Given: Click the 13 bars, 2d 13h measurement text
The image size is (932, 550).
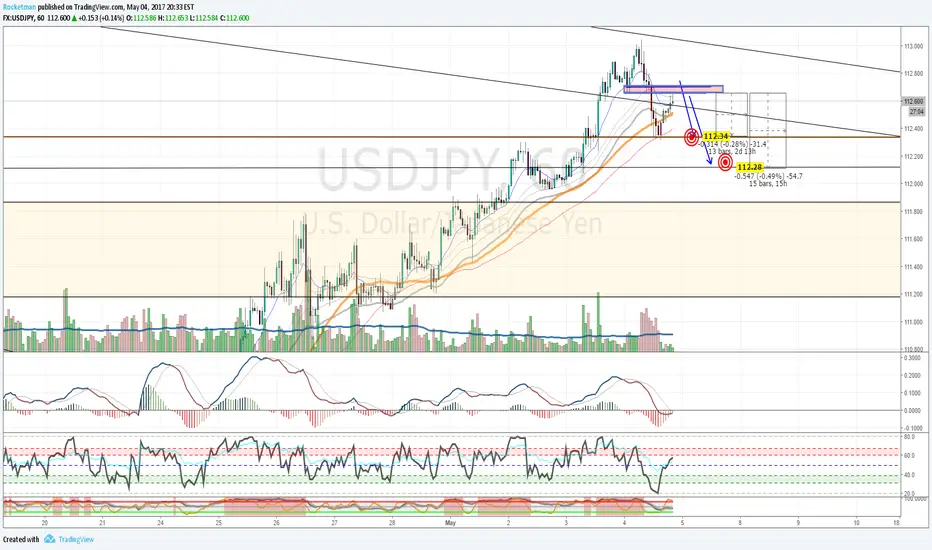Looking at the screenshot, I should 732,152.
